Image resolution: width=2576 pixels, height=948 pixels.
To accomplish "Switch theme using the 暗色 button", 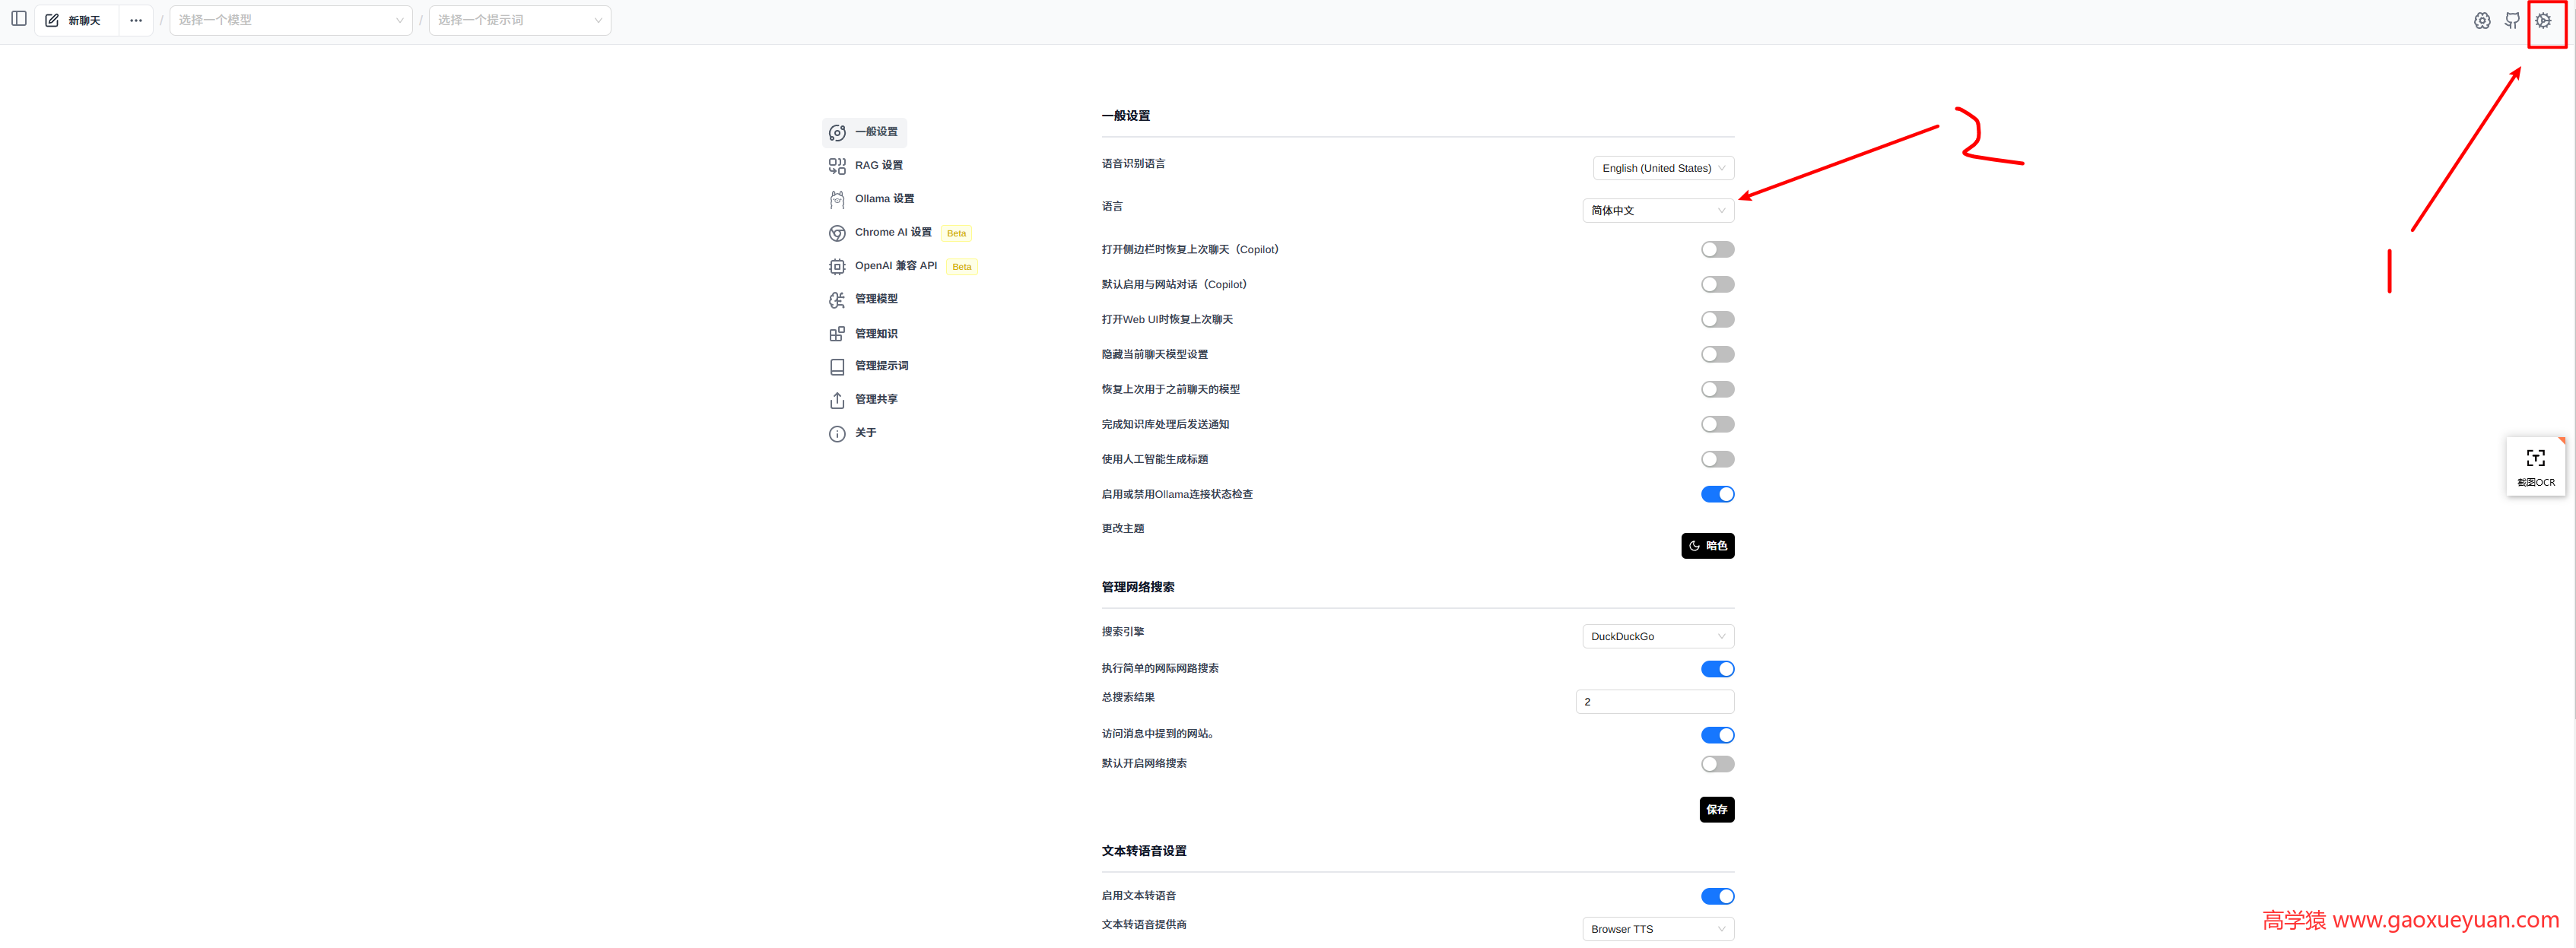I will (1707, 545).
